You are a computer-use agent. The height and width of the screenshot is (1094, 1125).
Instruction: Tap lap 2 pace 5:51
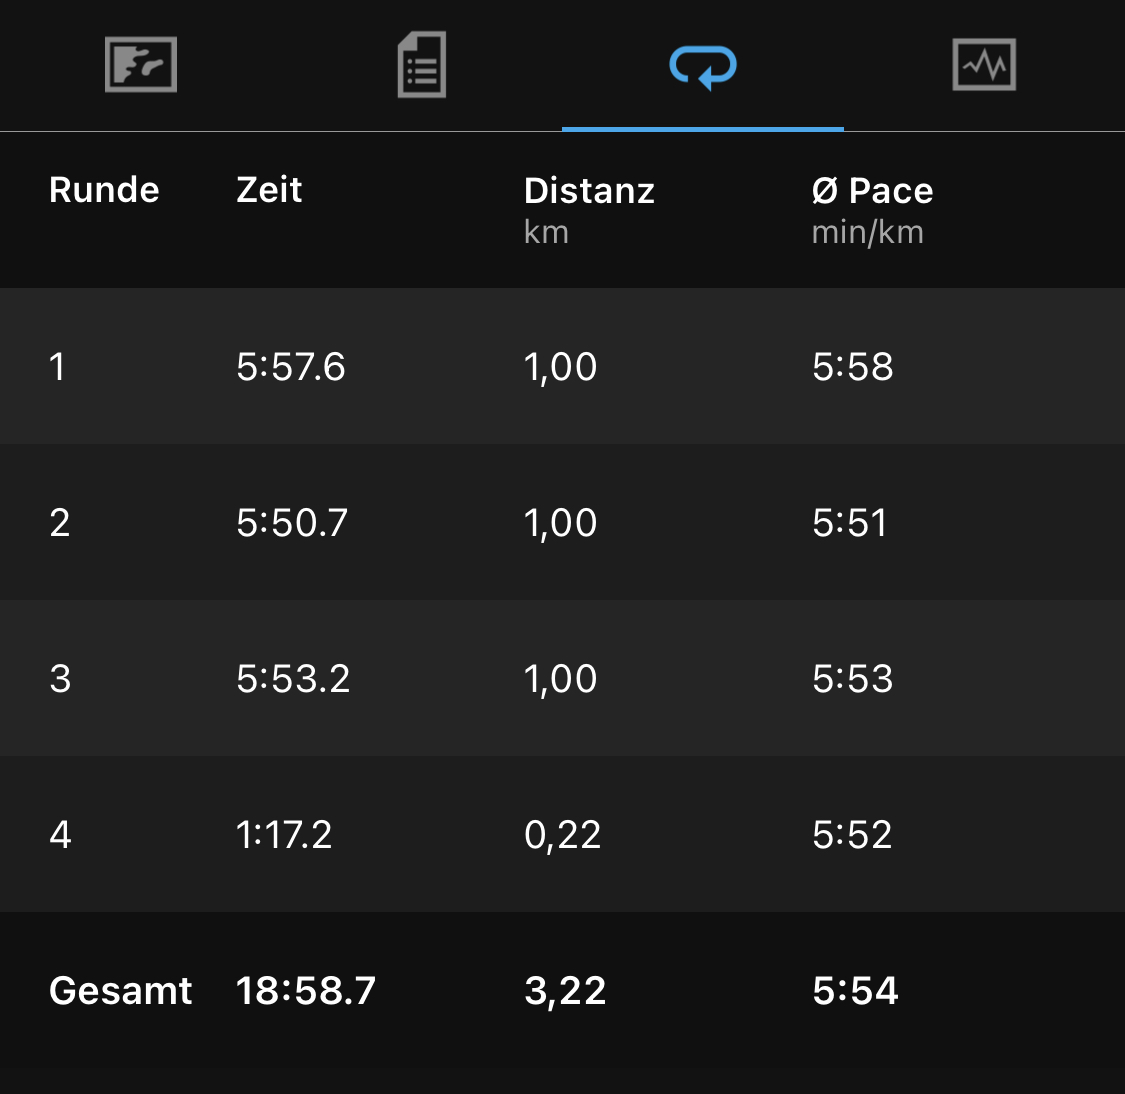pyautogui.click(x=849, y=523)
